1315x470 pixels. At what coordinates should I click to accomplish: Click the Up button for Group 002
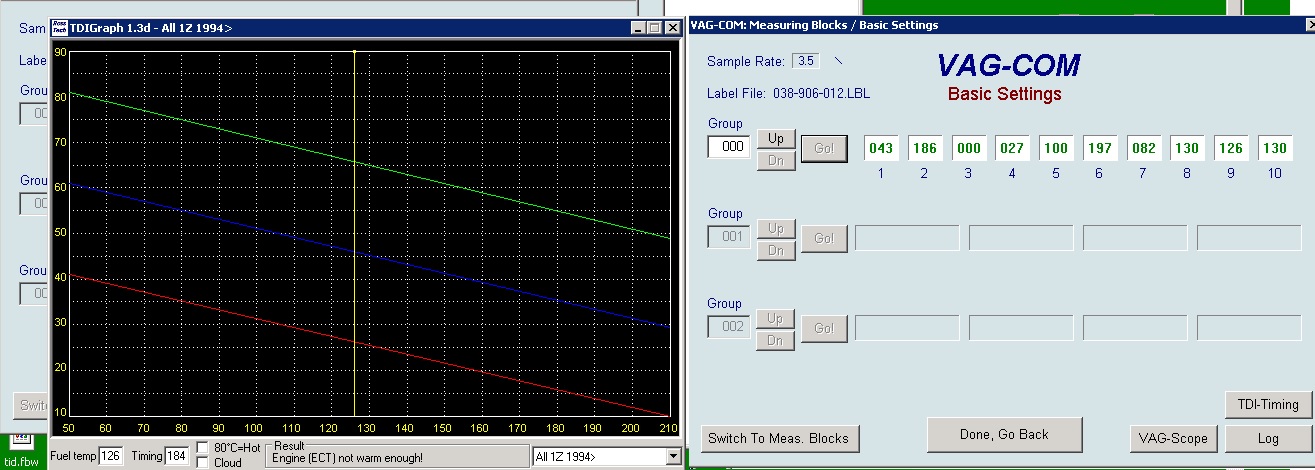776,318
